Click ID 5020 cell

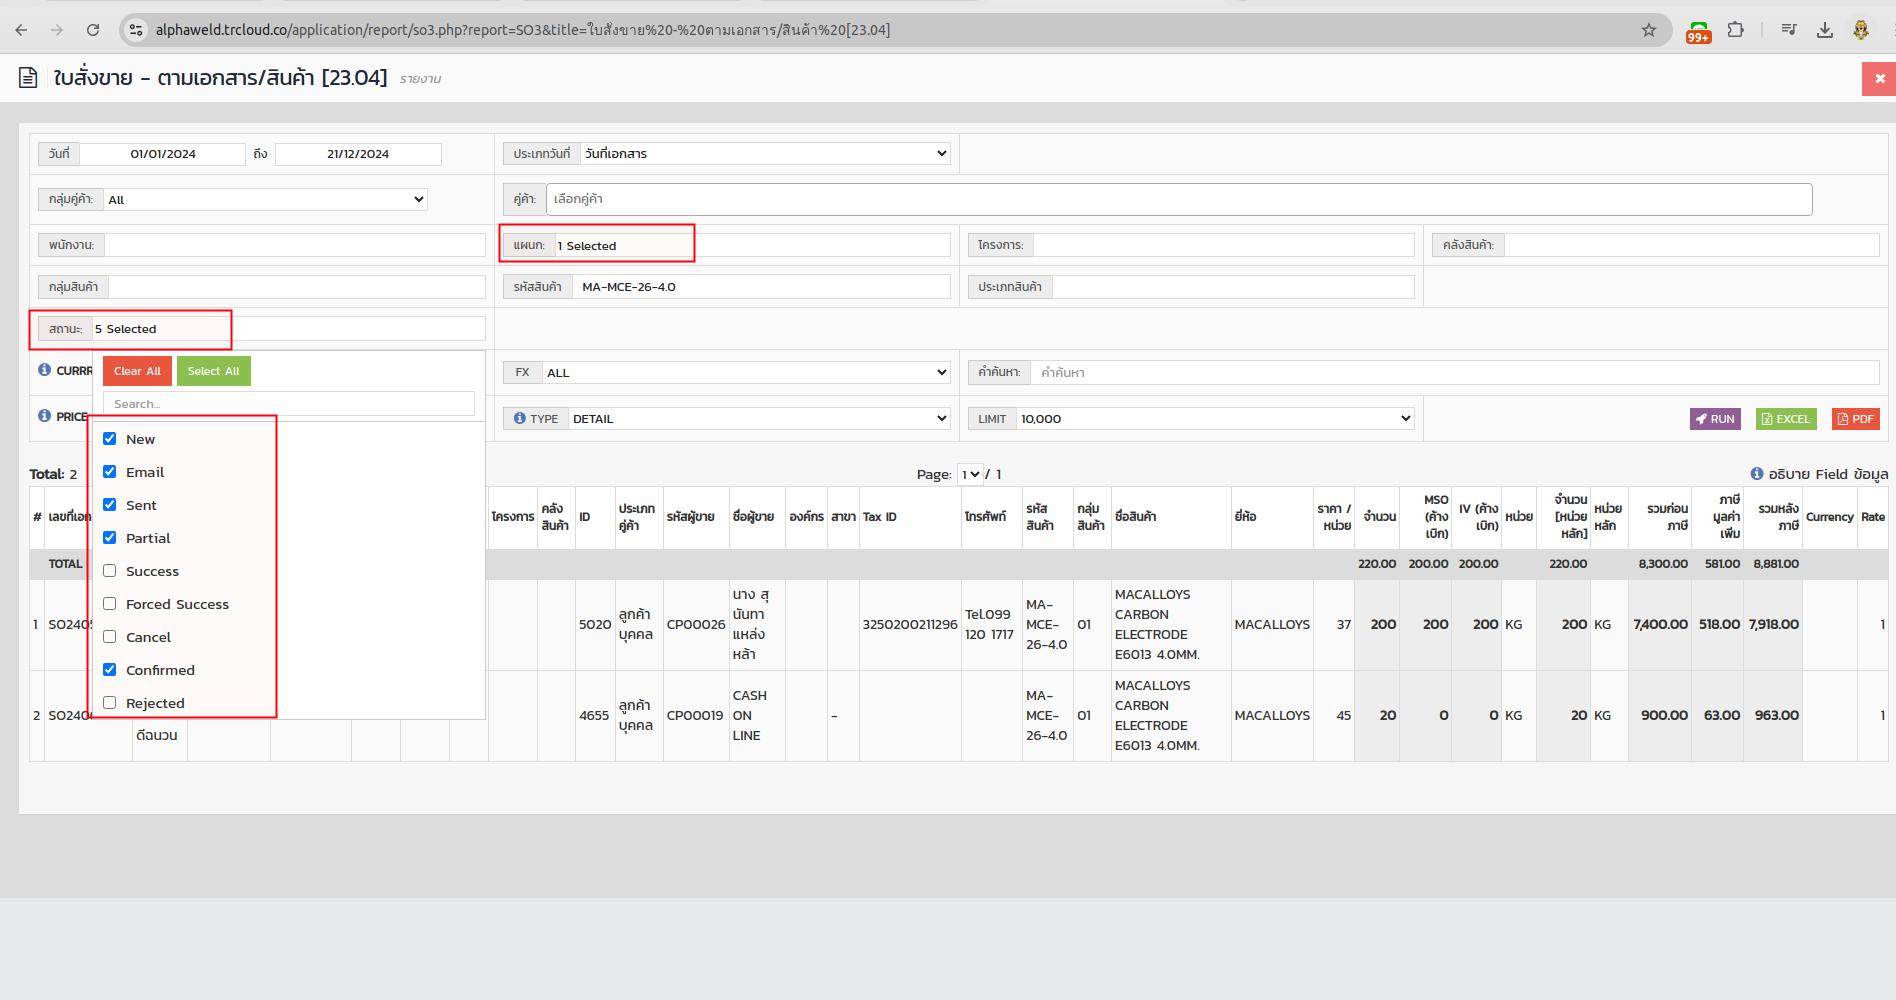coord(595,624)
